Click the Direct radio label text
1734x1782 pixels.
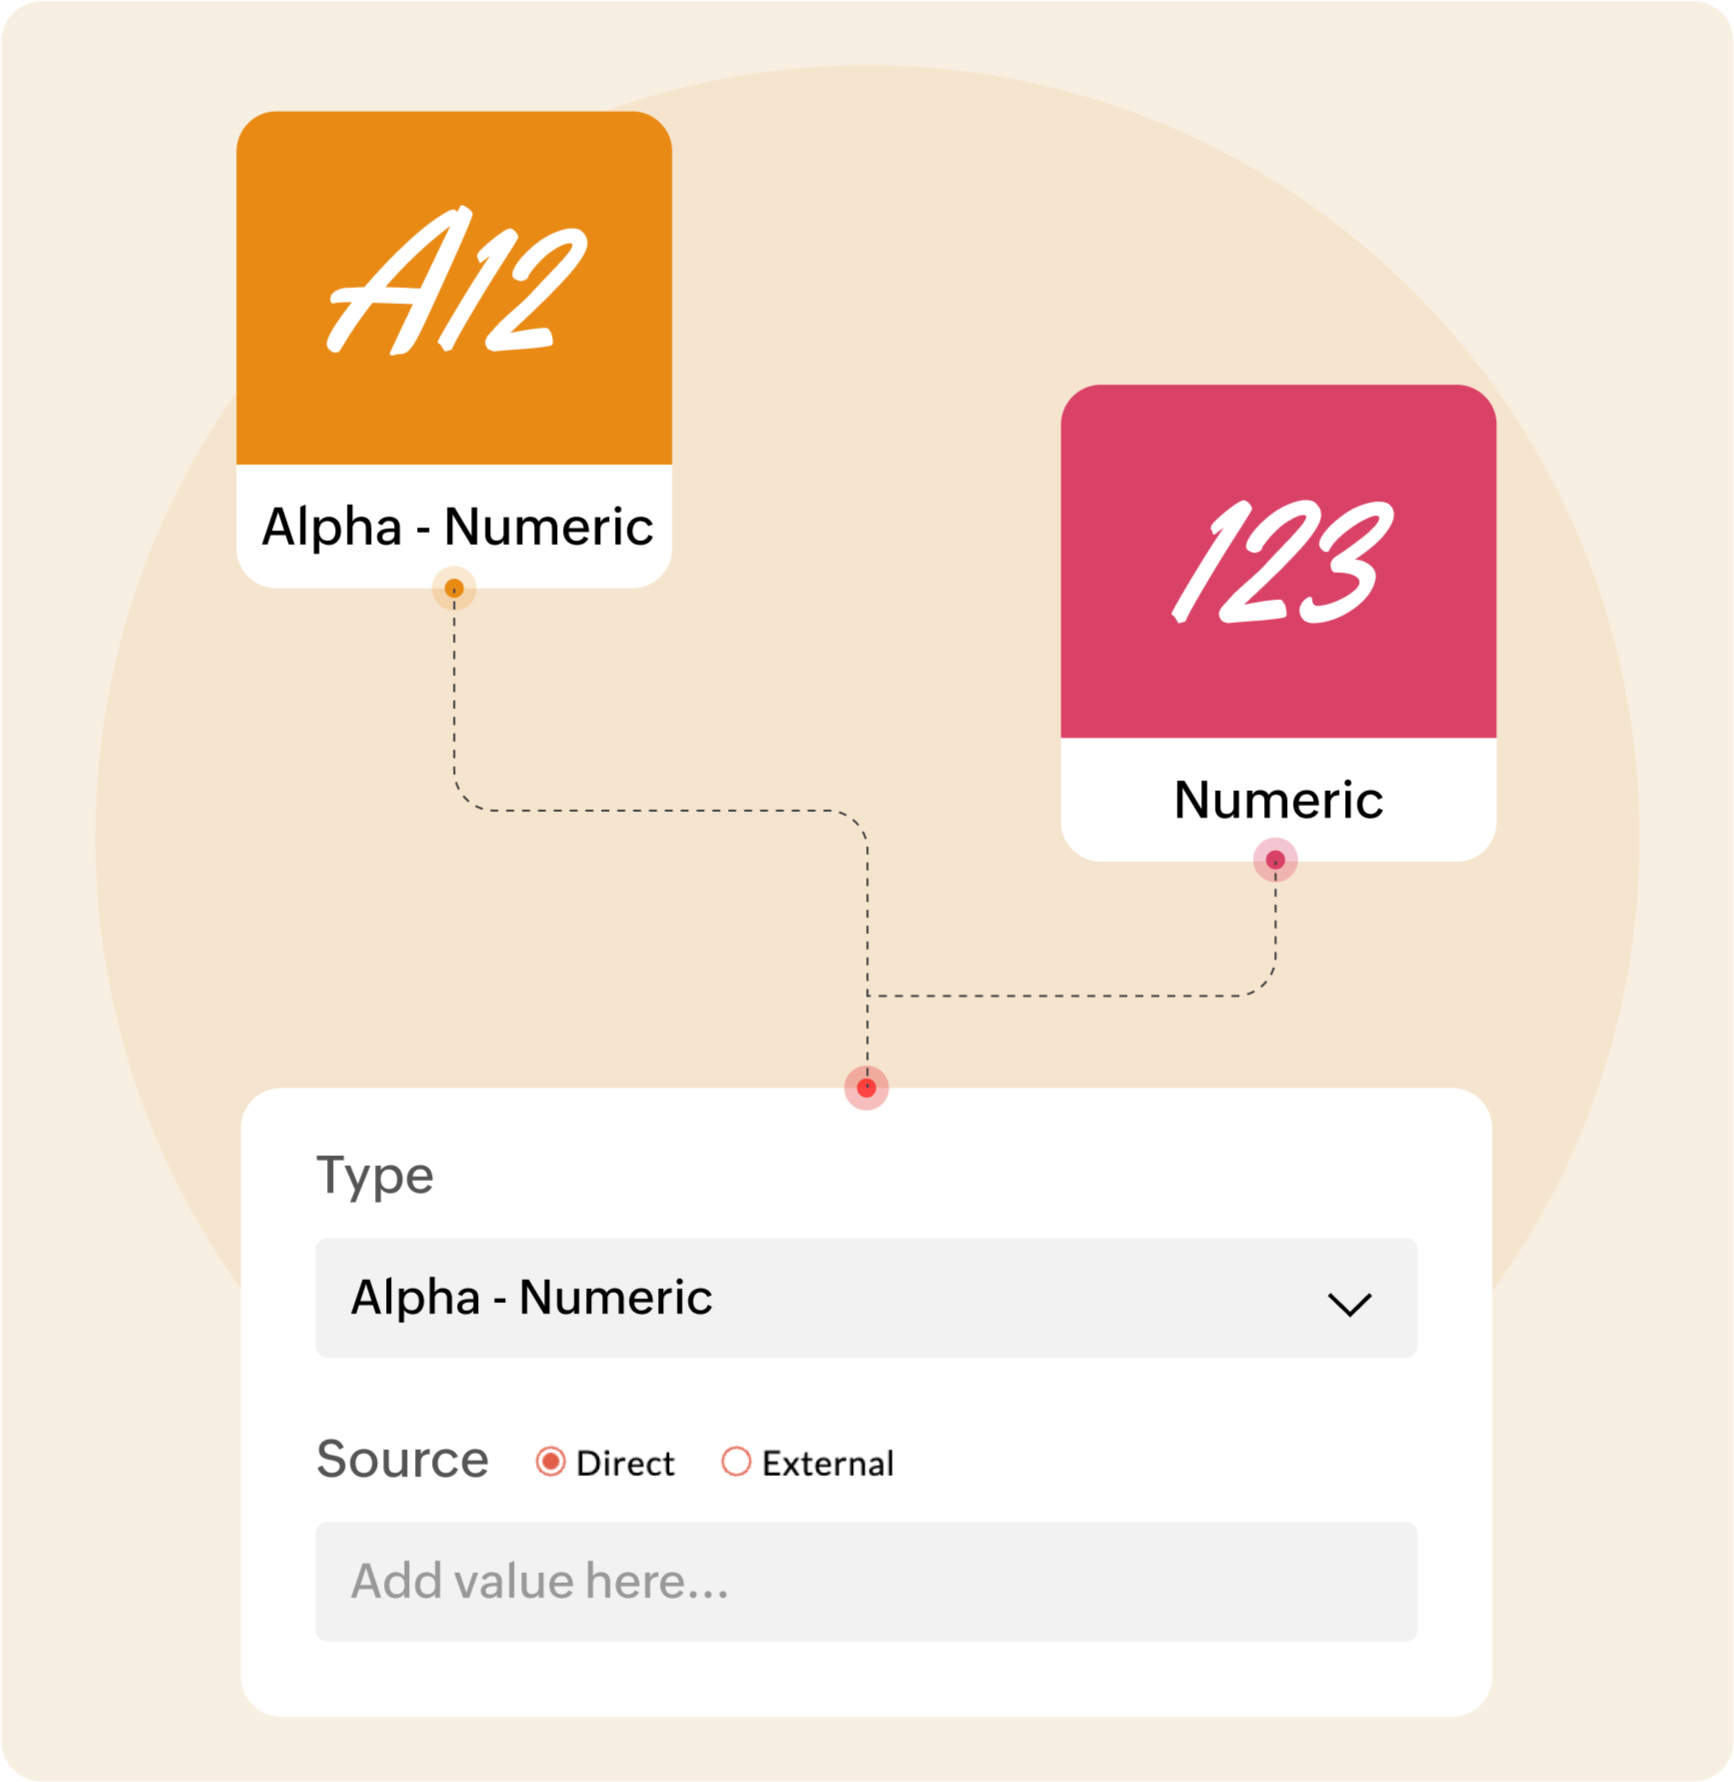click(625, 1464)
